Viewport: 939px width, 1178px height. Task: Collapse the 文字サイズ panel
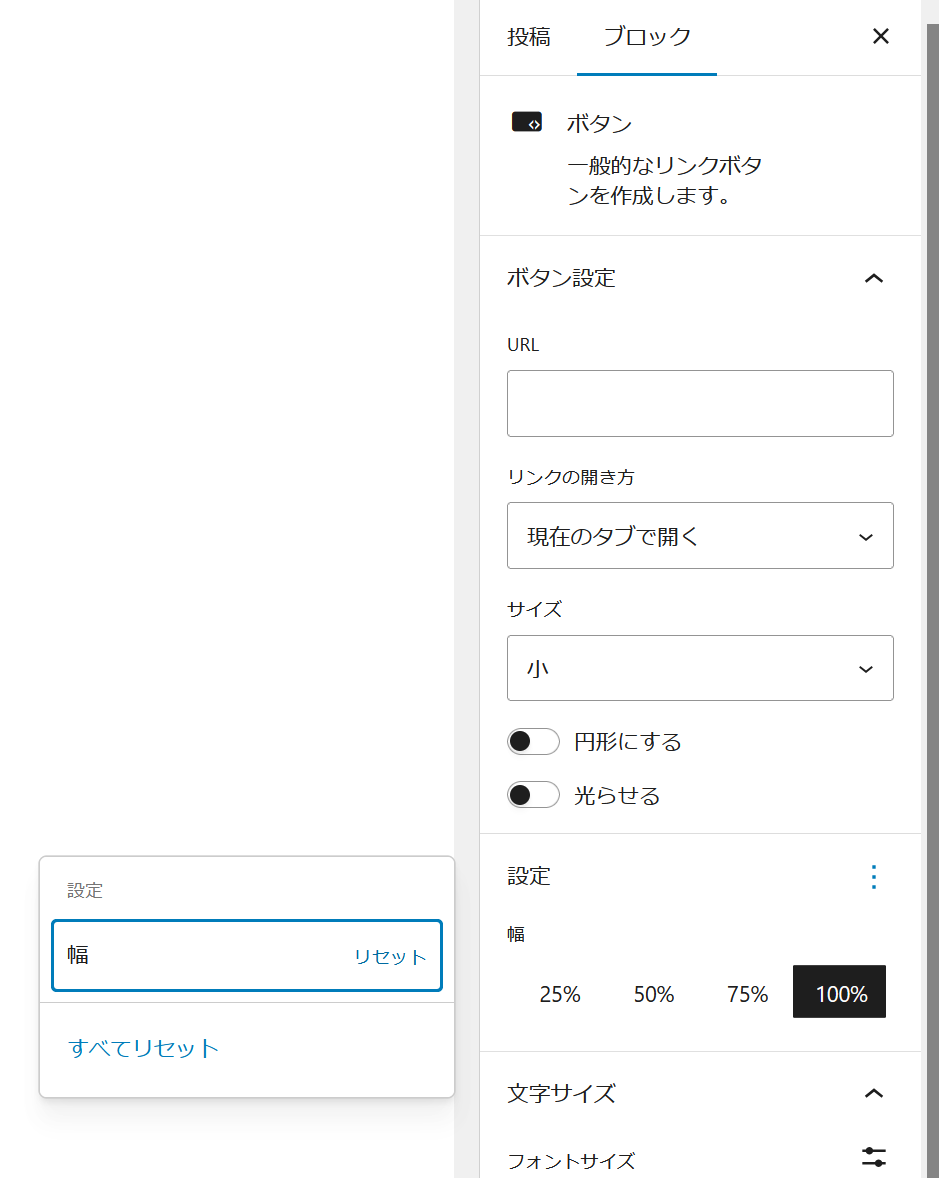point(873,1093)
